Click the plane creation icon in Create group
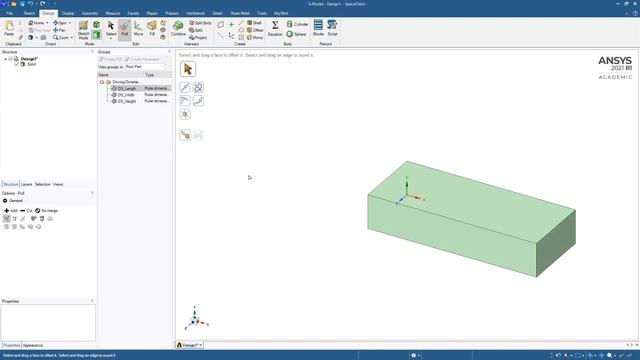The width and height of the screenshot is (640, 360). coord(221,24)
